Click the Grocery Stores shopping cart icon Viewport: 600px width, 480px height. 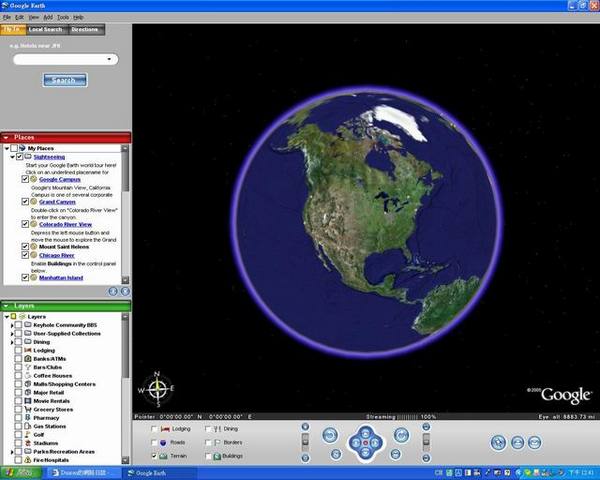pyautogui.click(x=28, y=409)
